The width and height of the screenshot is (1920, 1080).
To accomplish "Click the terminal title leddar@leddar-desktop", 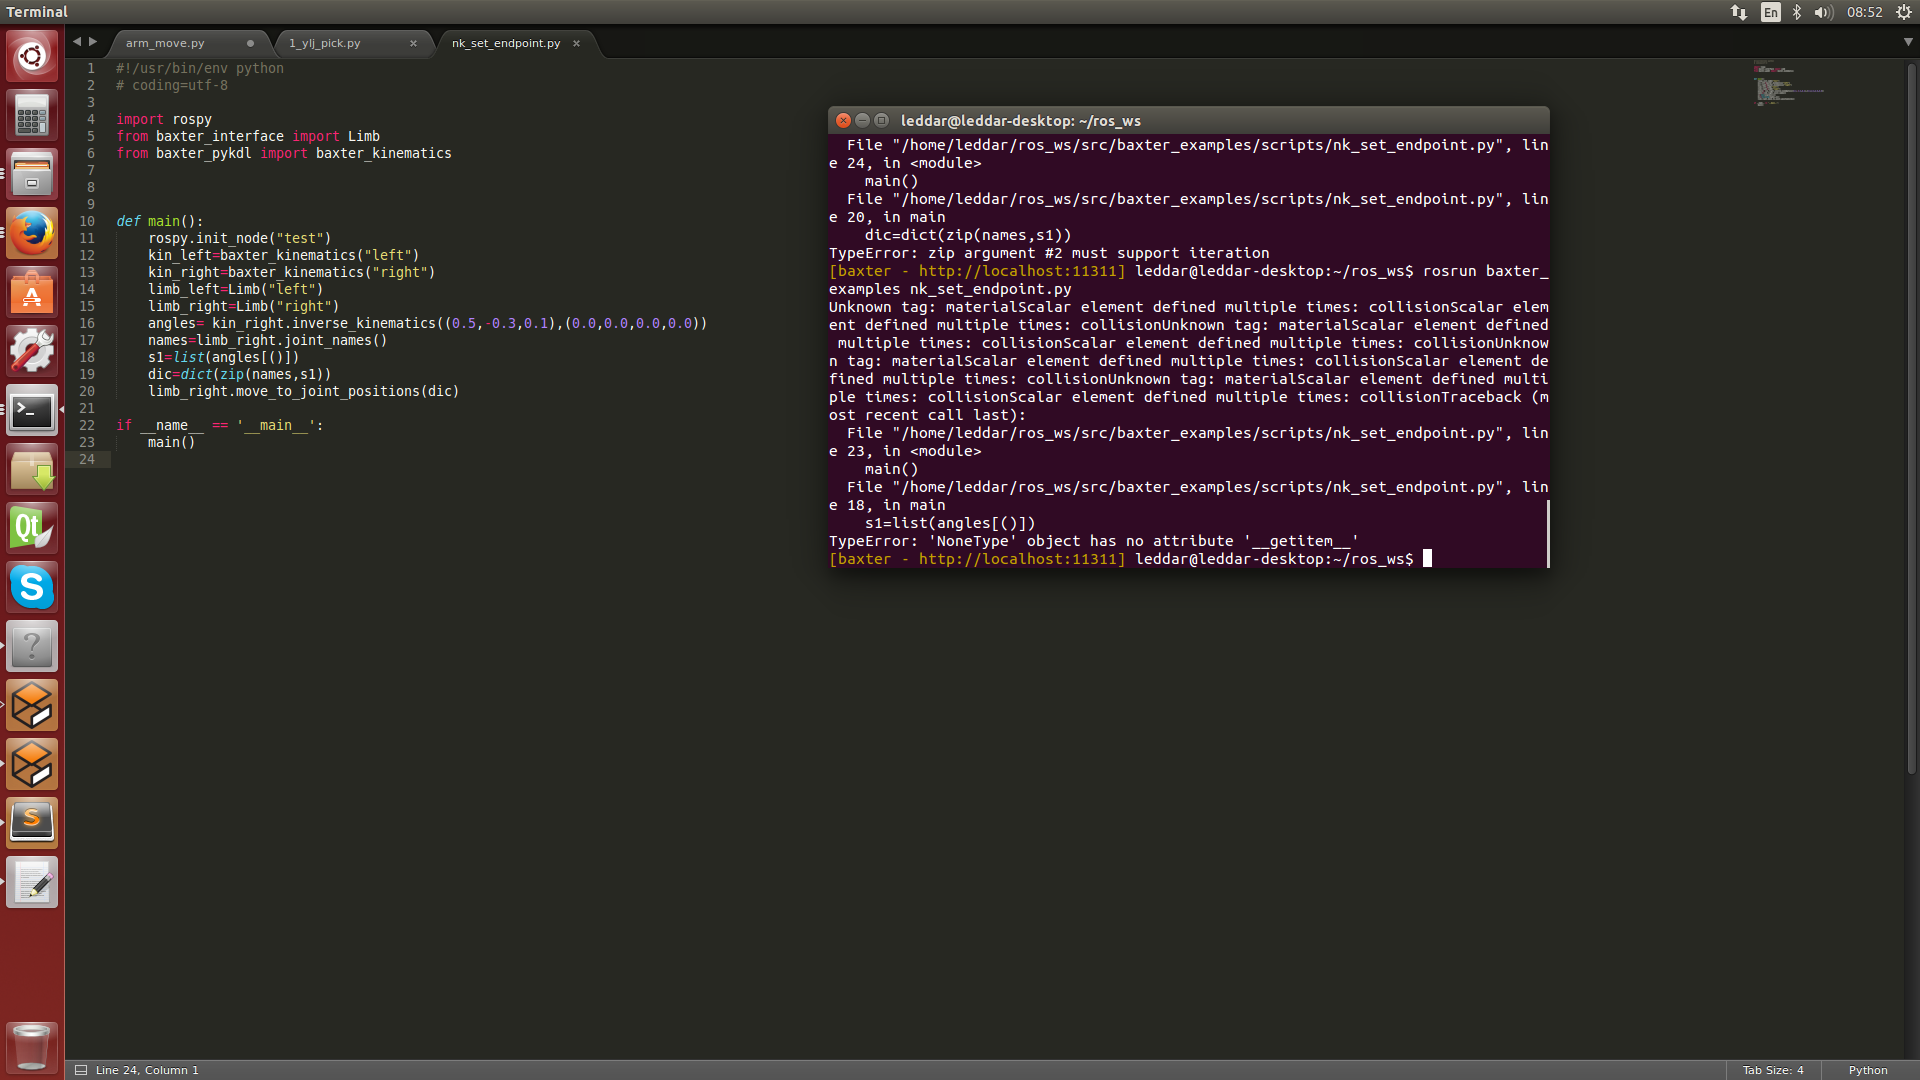I will coord(1020,121).
